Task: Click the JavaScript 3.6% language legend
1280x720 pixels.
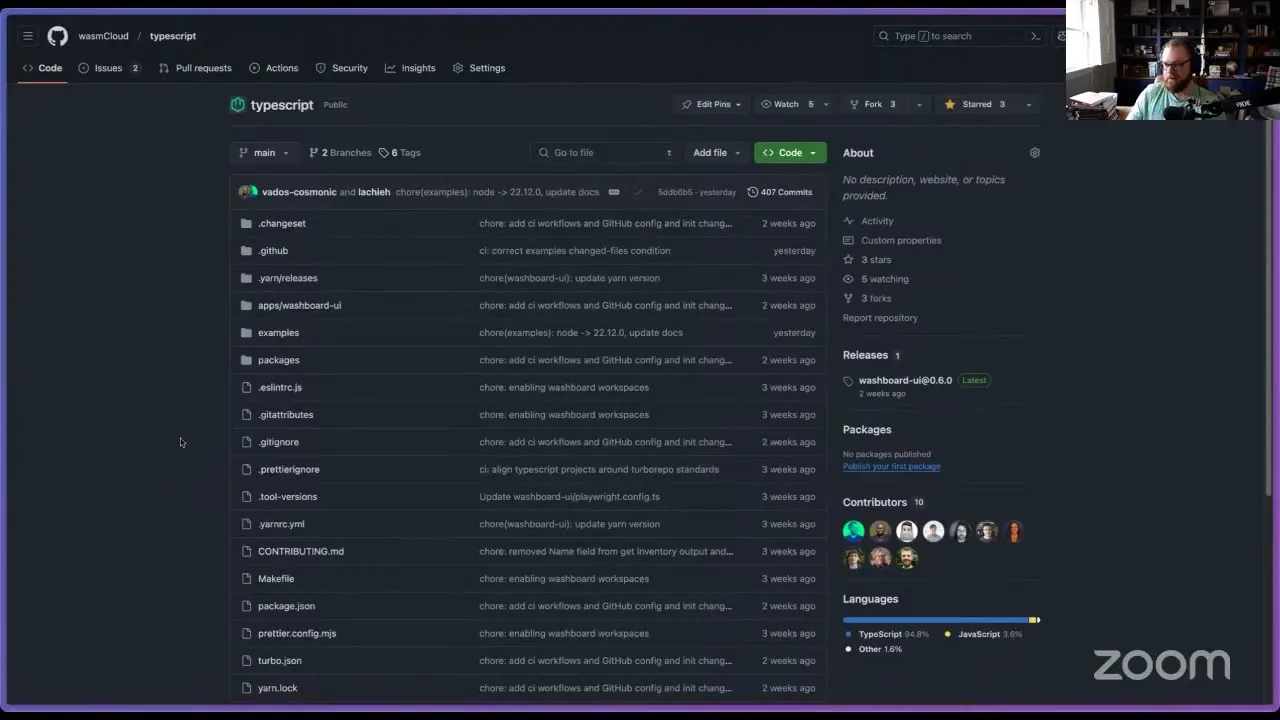Action: click(983, 634)
